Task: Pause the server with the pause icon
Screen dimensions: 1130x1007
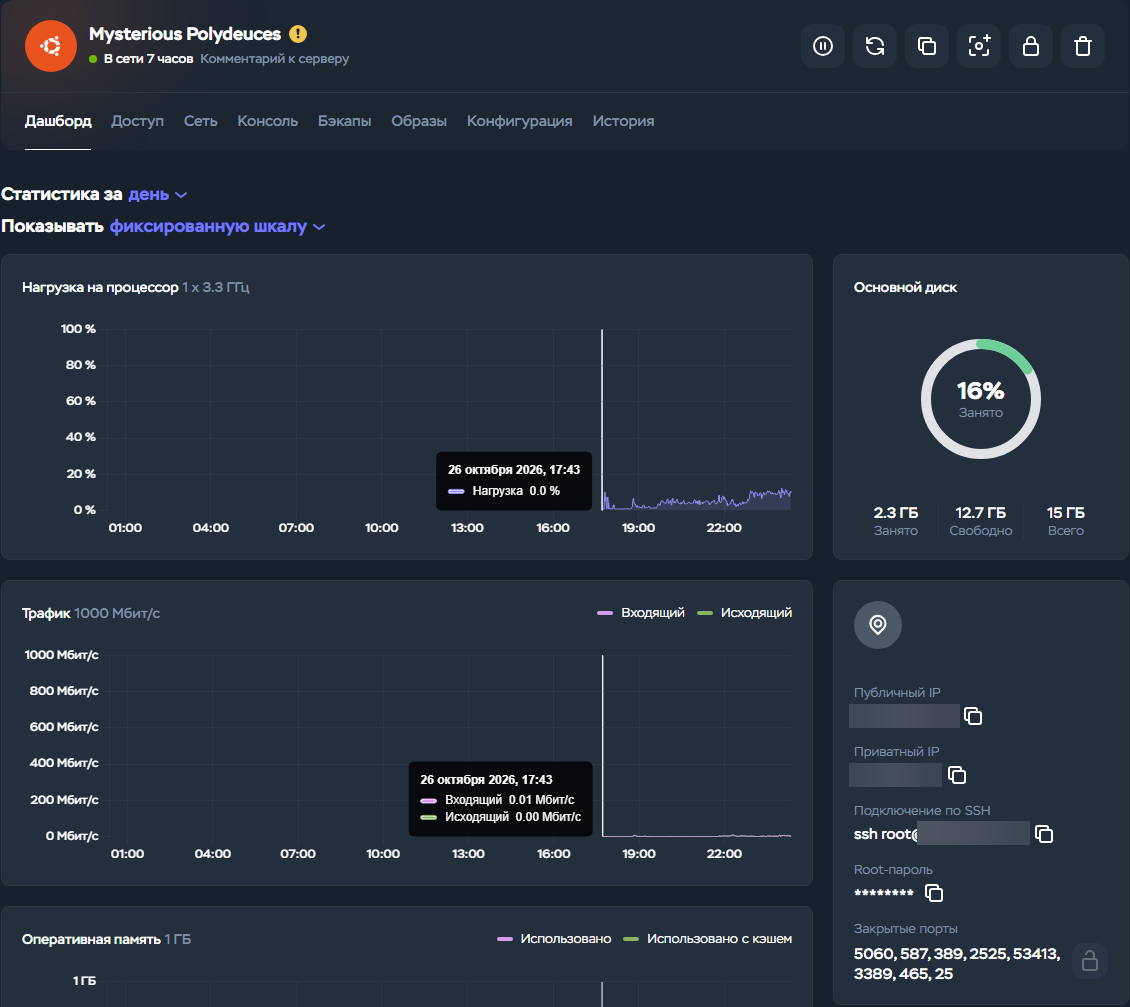Action: pyautogui.click(x=822, y=46)
